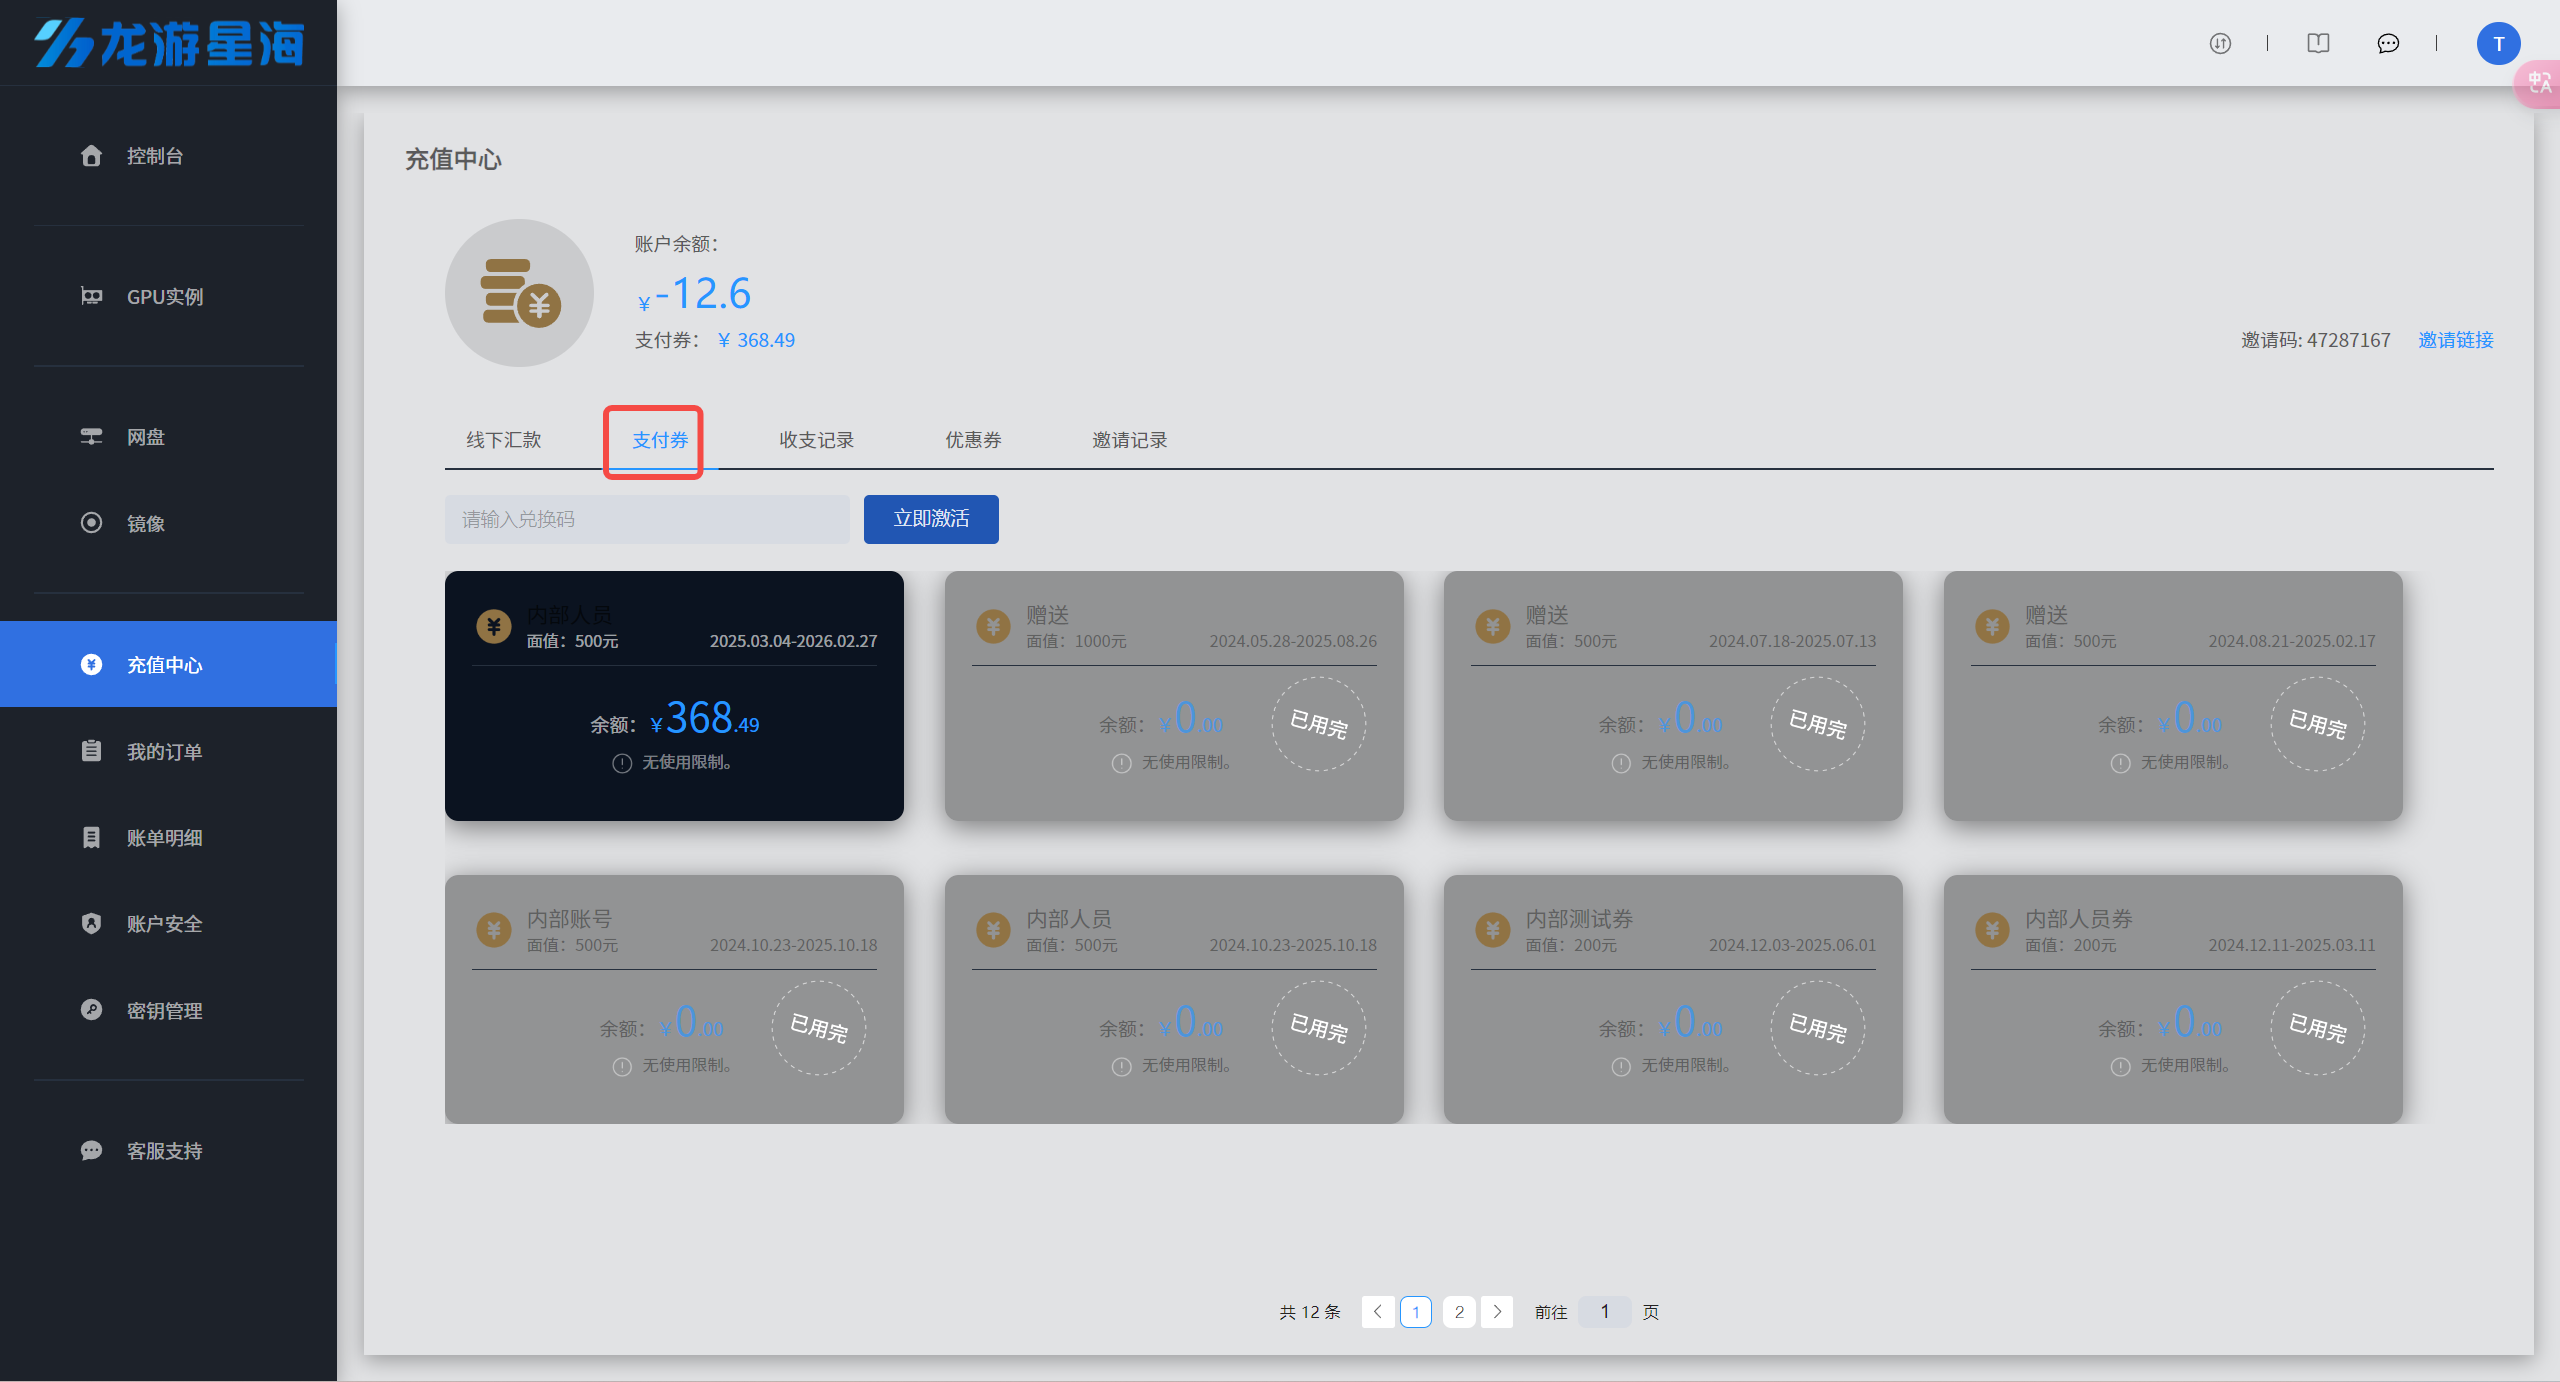
Task: Go to next pagination page arrow
Action: click(1497, 1311)
